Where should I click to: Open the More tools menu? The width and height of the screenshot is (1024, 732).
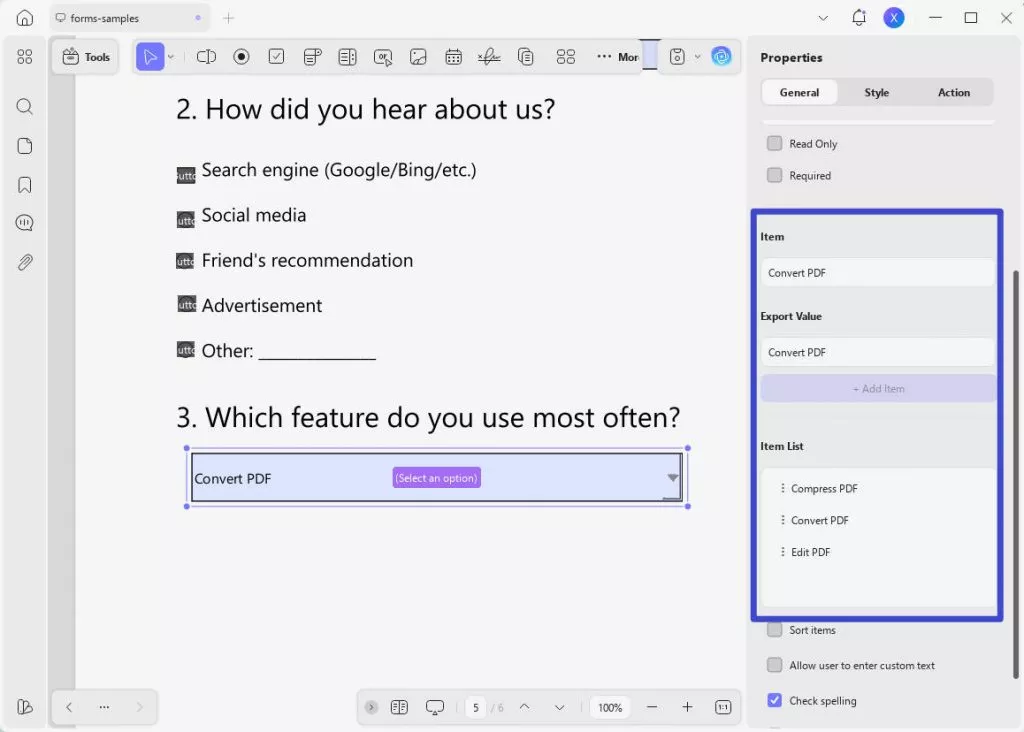(618, 57)
